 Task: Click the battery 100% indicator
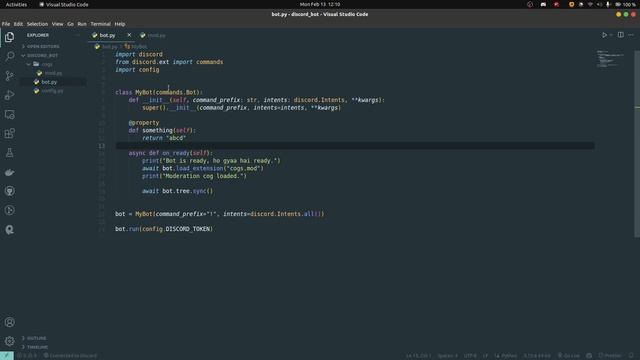[x=626, y=4]
